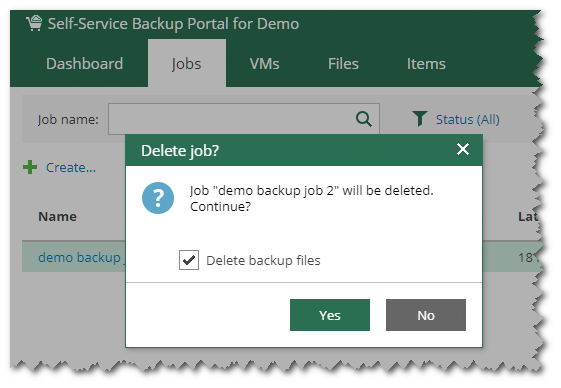Click the blue question mark icon
Image resolution: width=561 pixels, height=388 pixels.
(158, 198)
